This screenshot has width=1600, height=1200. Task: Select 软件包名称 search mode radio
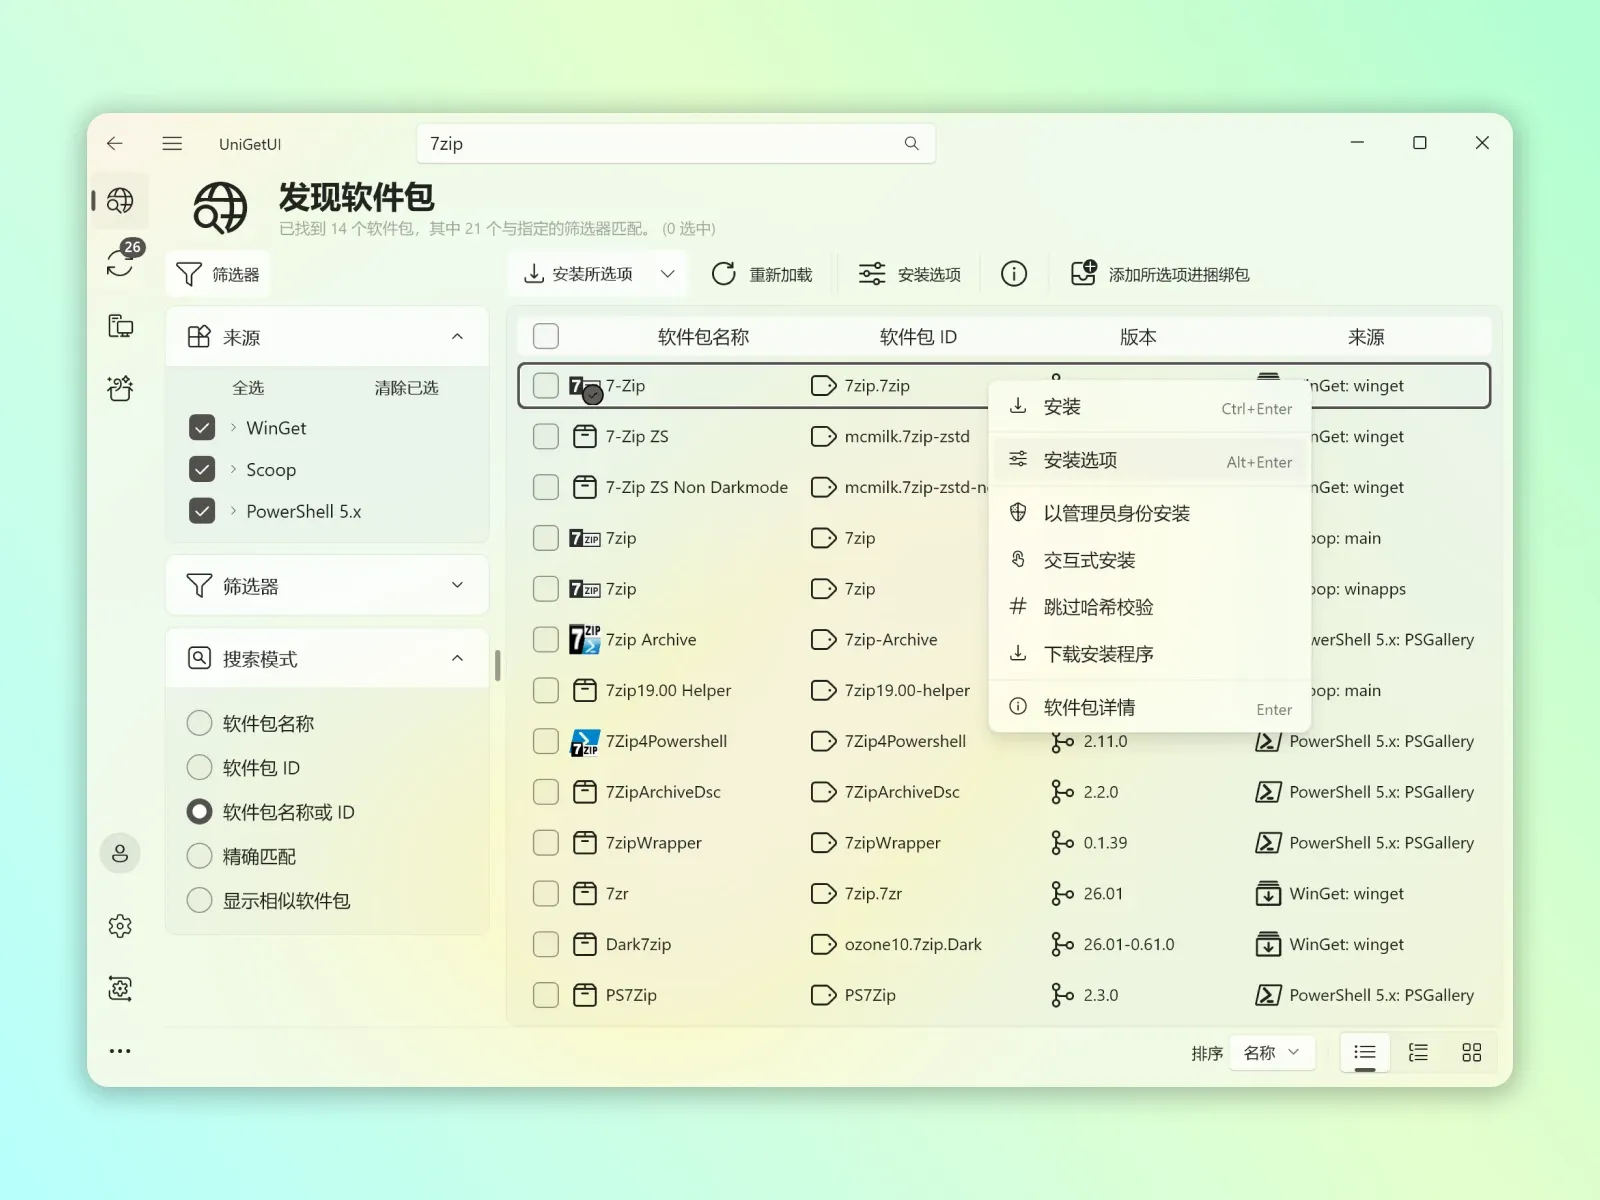(200, 723)
